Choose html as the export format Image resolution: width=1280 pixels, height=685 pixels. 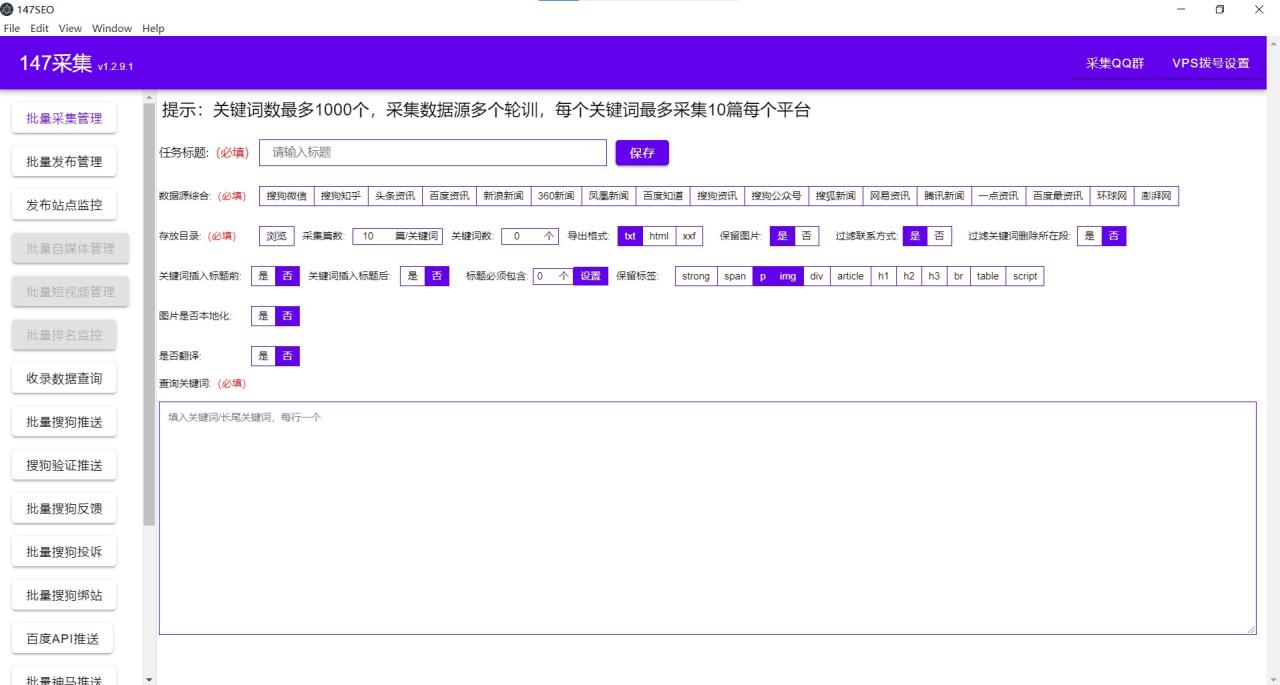[659, 236]
